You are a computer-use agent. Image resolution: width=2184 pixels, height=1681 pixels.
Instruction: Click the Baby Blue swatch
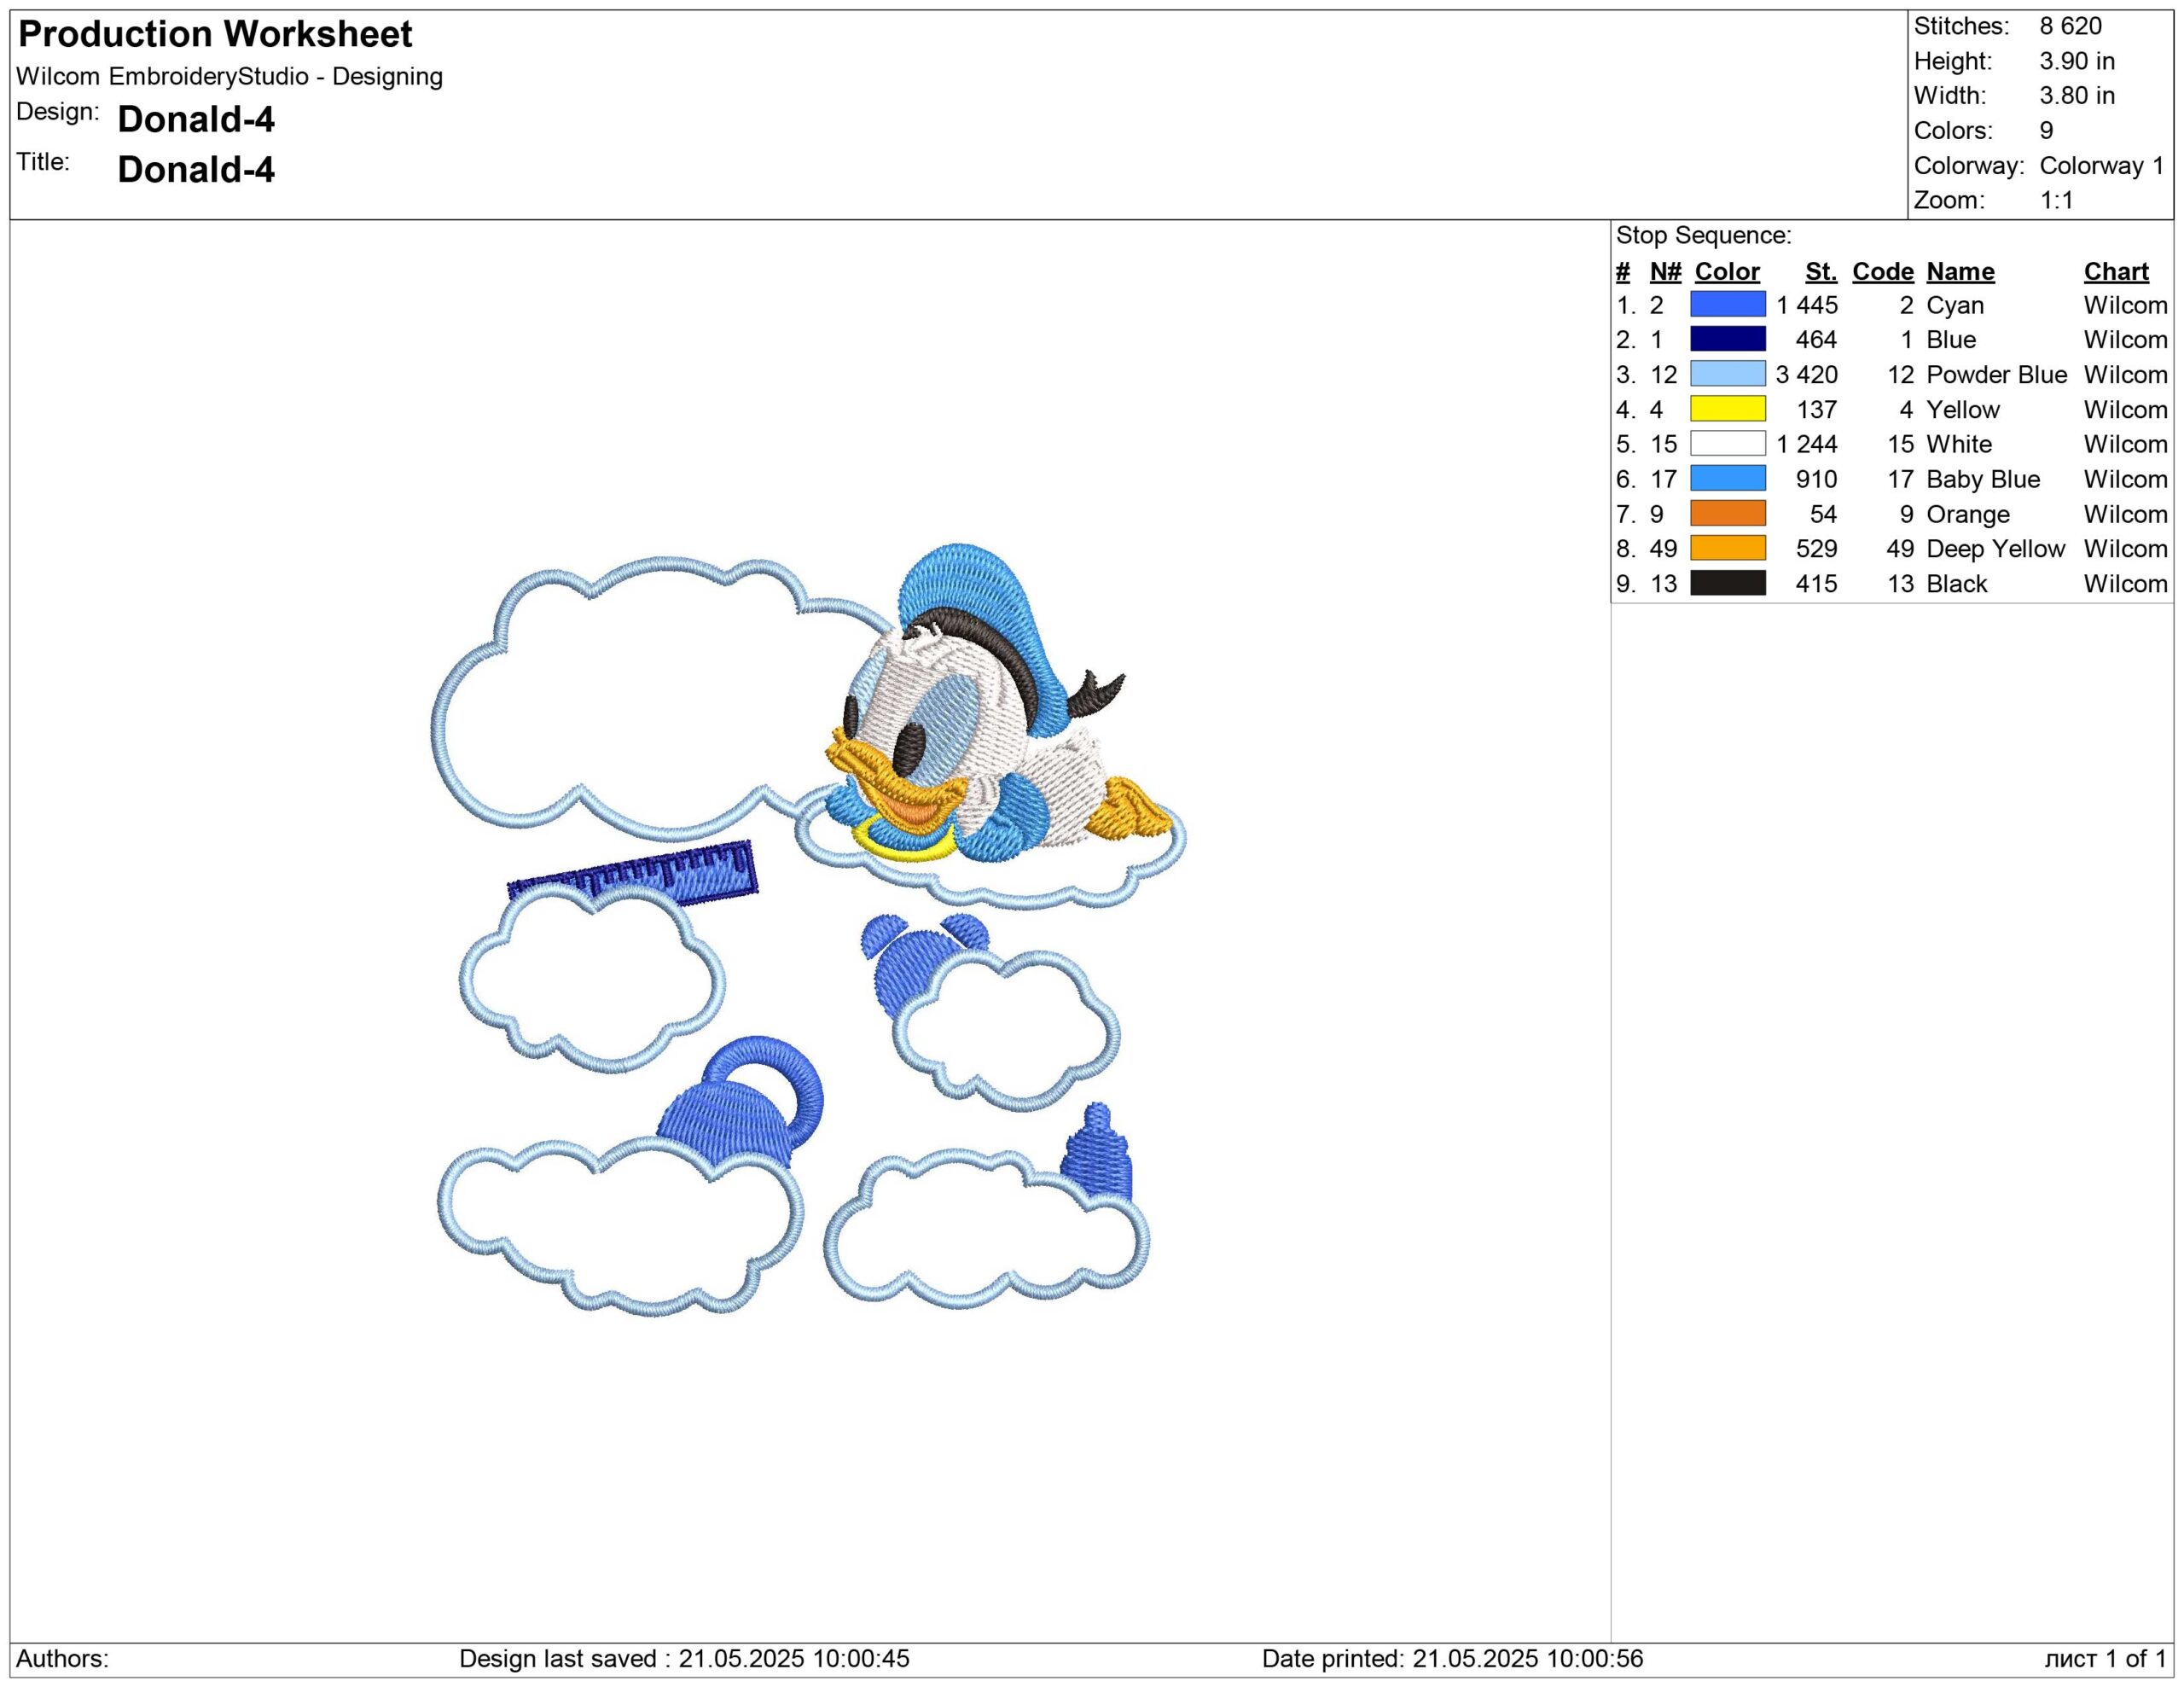tap(1727, 479)
